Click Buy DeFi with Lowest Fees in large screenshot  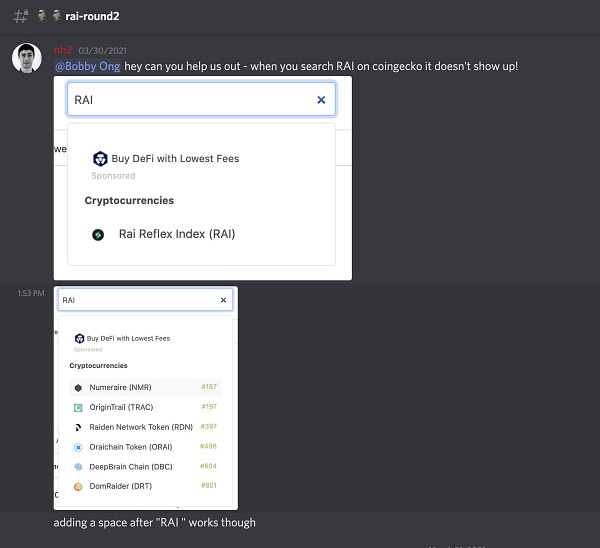click(x=175, y=158)
